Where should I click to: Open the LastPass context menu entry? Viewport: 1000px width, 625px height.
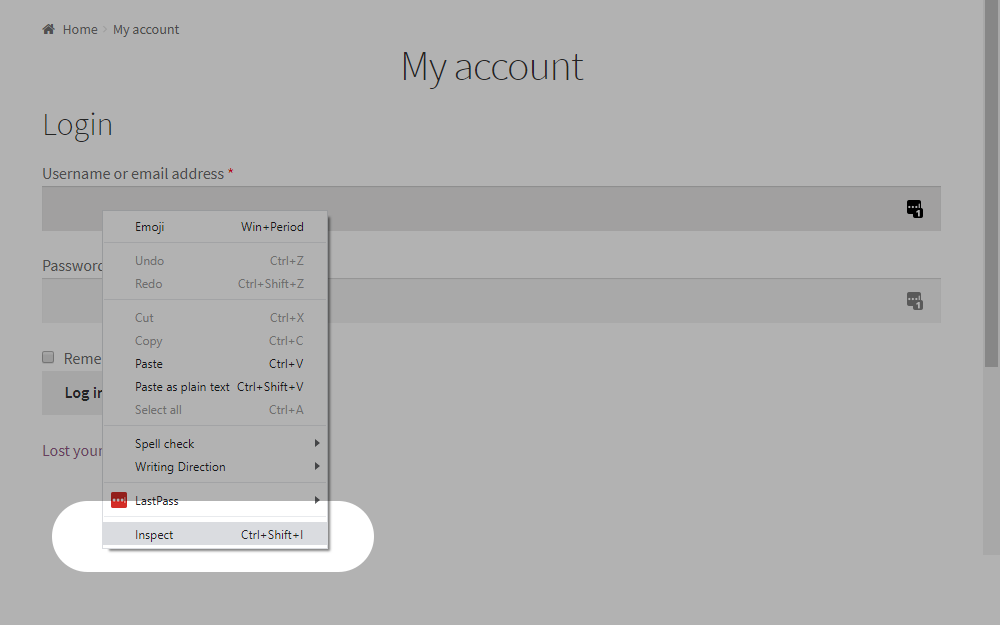coord(215,500)
